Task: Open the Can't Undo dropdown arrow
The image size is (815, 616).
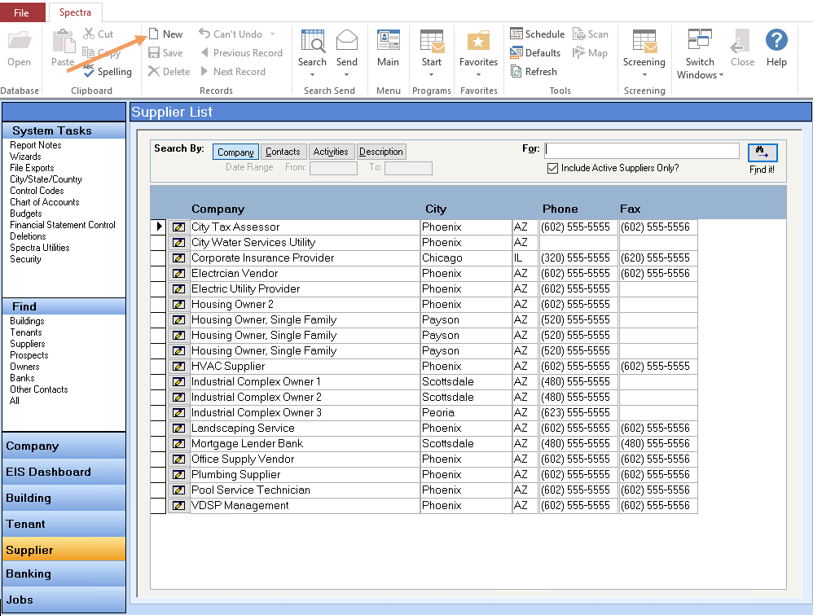Action: click(x=272, y=34)
